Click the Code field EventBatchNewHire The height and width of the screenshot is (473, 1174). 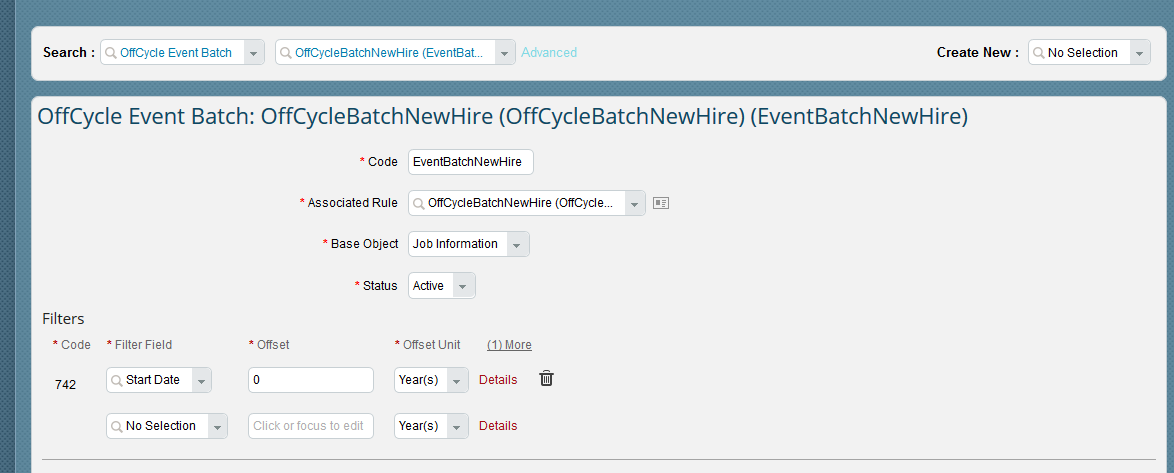point(471,162)
